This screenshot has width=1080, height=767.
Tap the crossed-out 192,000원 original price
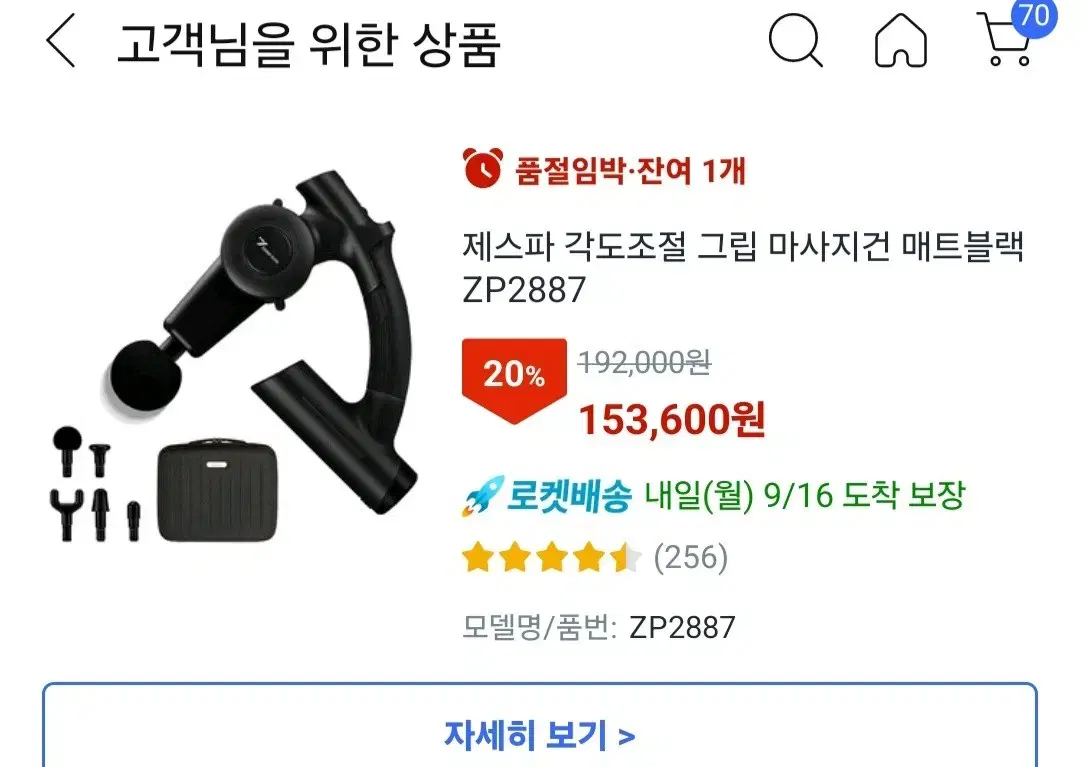[x=645, y=361]
